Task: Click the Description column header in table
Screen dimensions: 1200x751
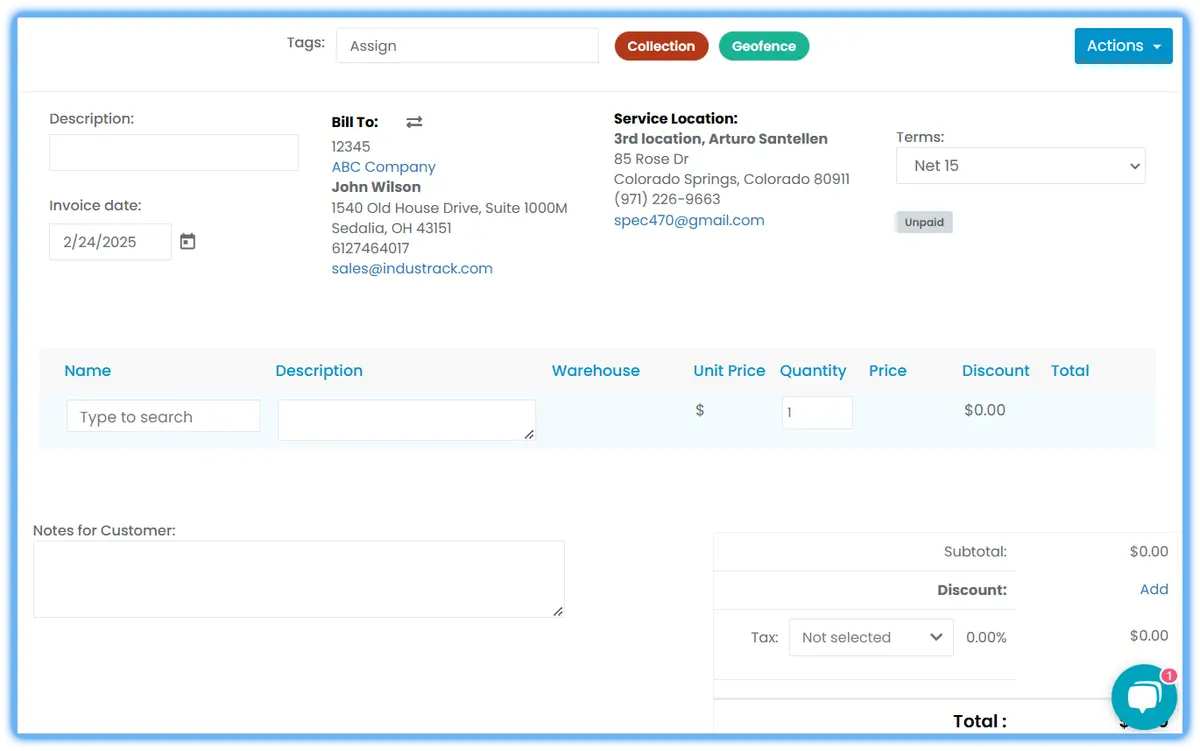Action: point(319,370)
